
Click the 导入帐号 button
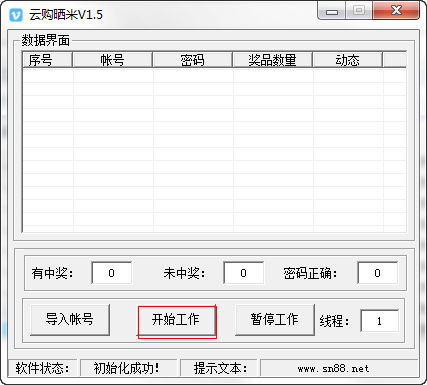(70, 319)
